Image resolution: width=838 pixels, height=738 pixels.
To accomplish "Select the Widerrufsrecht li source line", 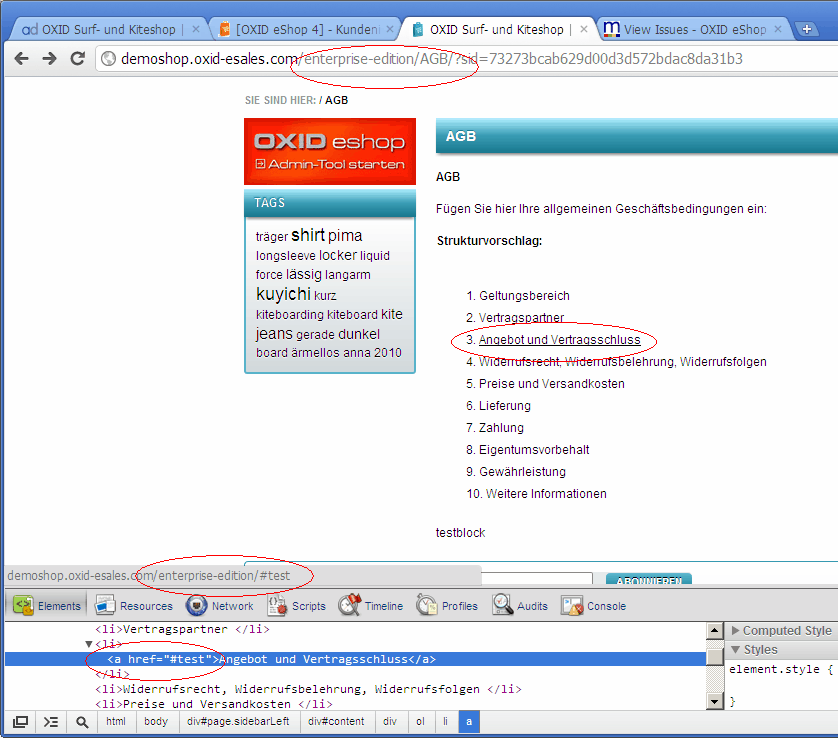I will (x=308, y=689).
